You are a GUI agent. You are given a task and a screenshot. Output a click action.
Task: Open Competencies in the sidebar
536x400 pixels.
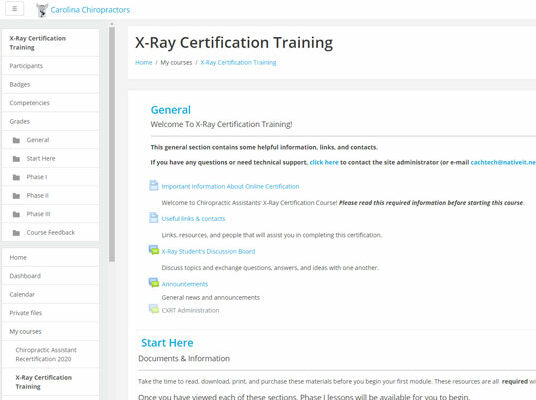pyautogui.click(x=51, y=103)
